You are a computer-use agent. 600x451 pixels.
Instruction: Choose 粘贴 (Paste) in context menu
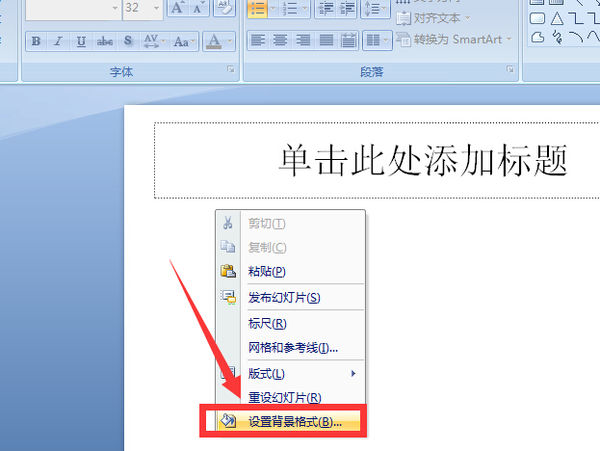tap(266, 271)
